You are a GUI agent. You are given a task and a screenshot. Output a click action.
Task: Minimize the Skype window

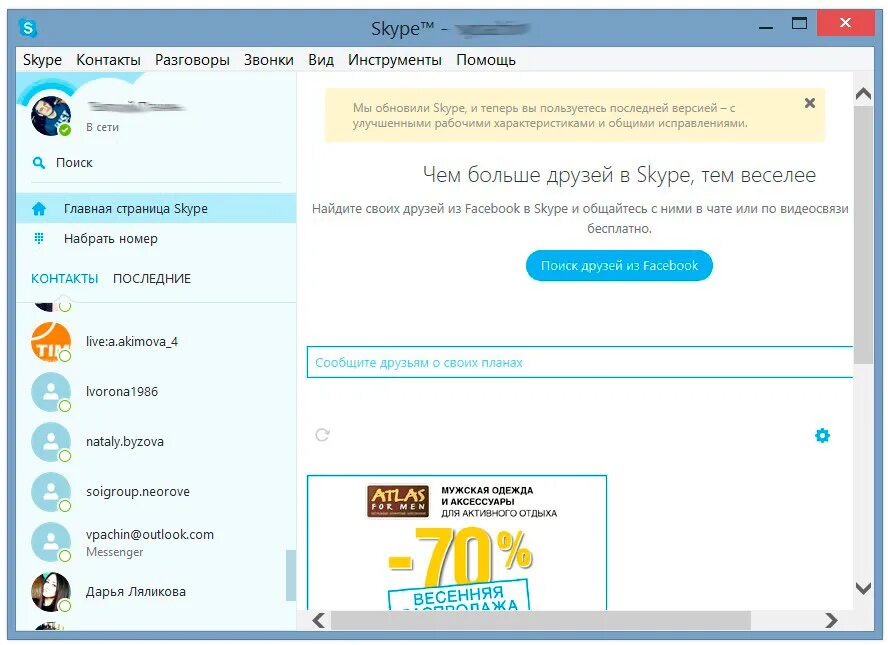[x=766, y=27]
